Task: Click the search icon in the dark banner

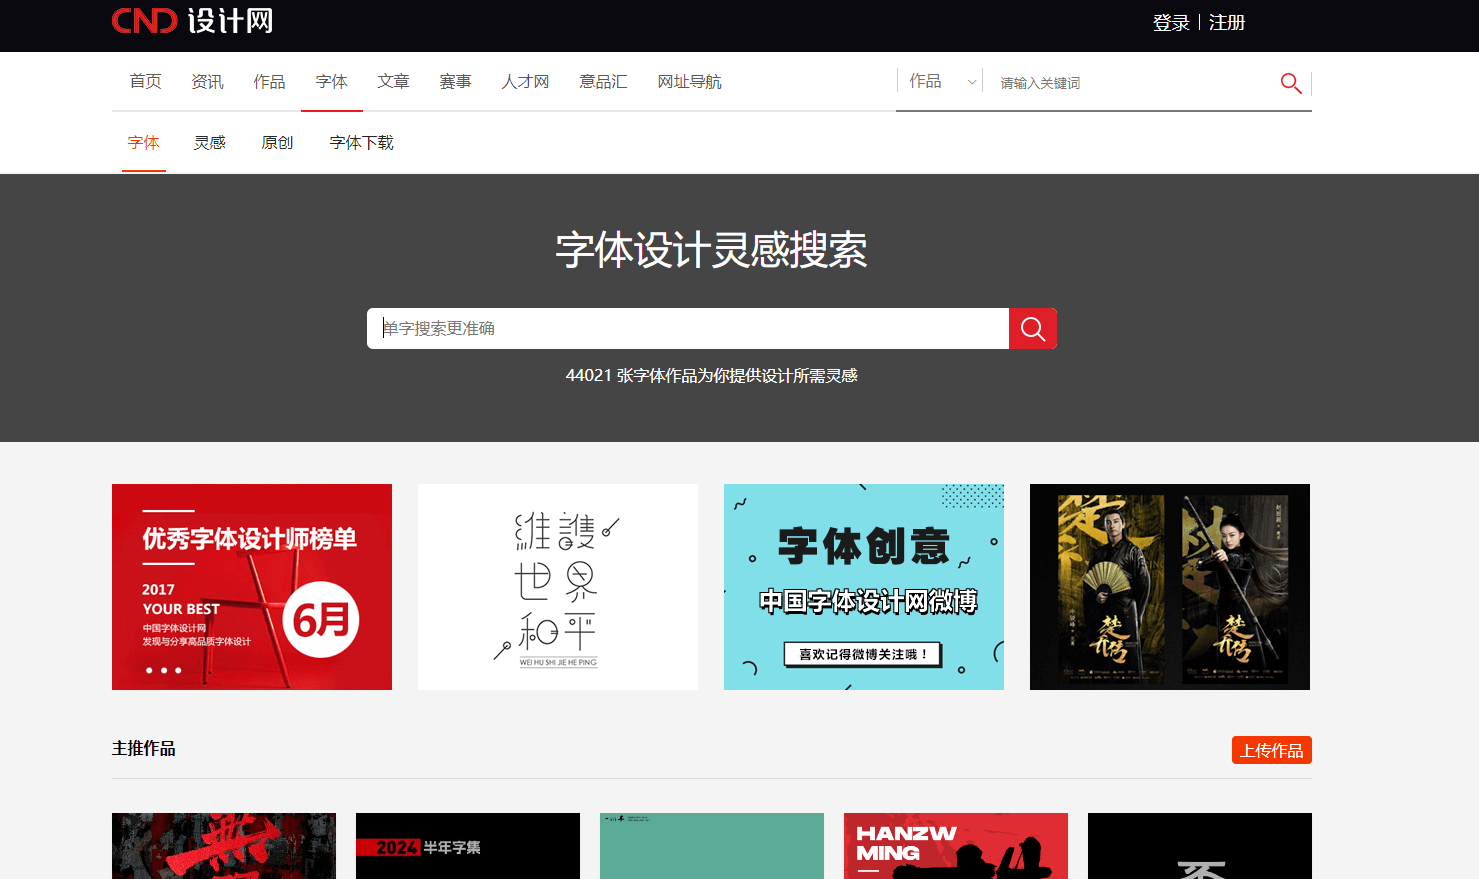Action: [x=1032, y=328]
